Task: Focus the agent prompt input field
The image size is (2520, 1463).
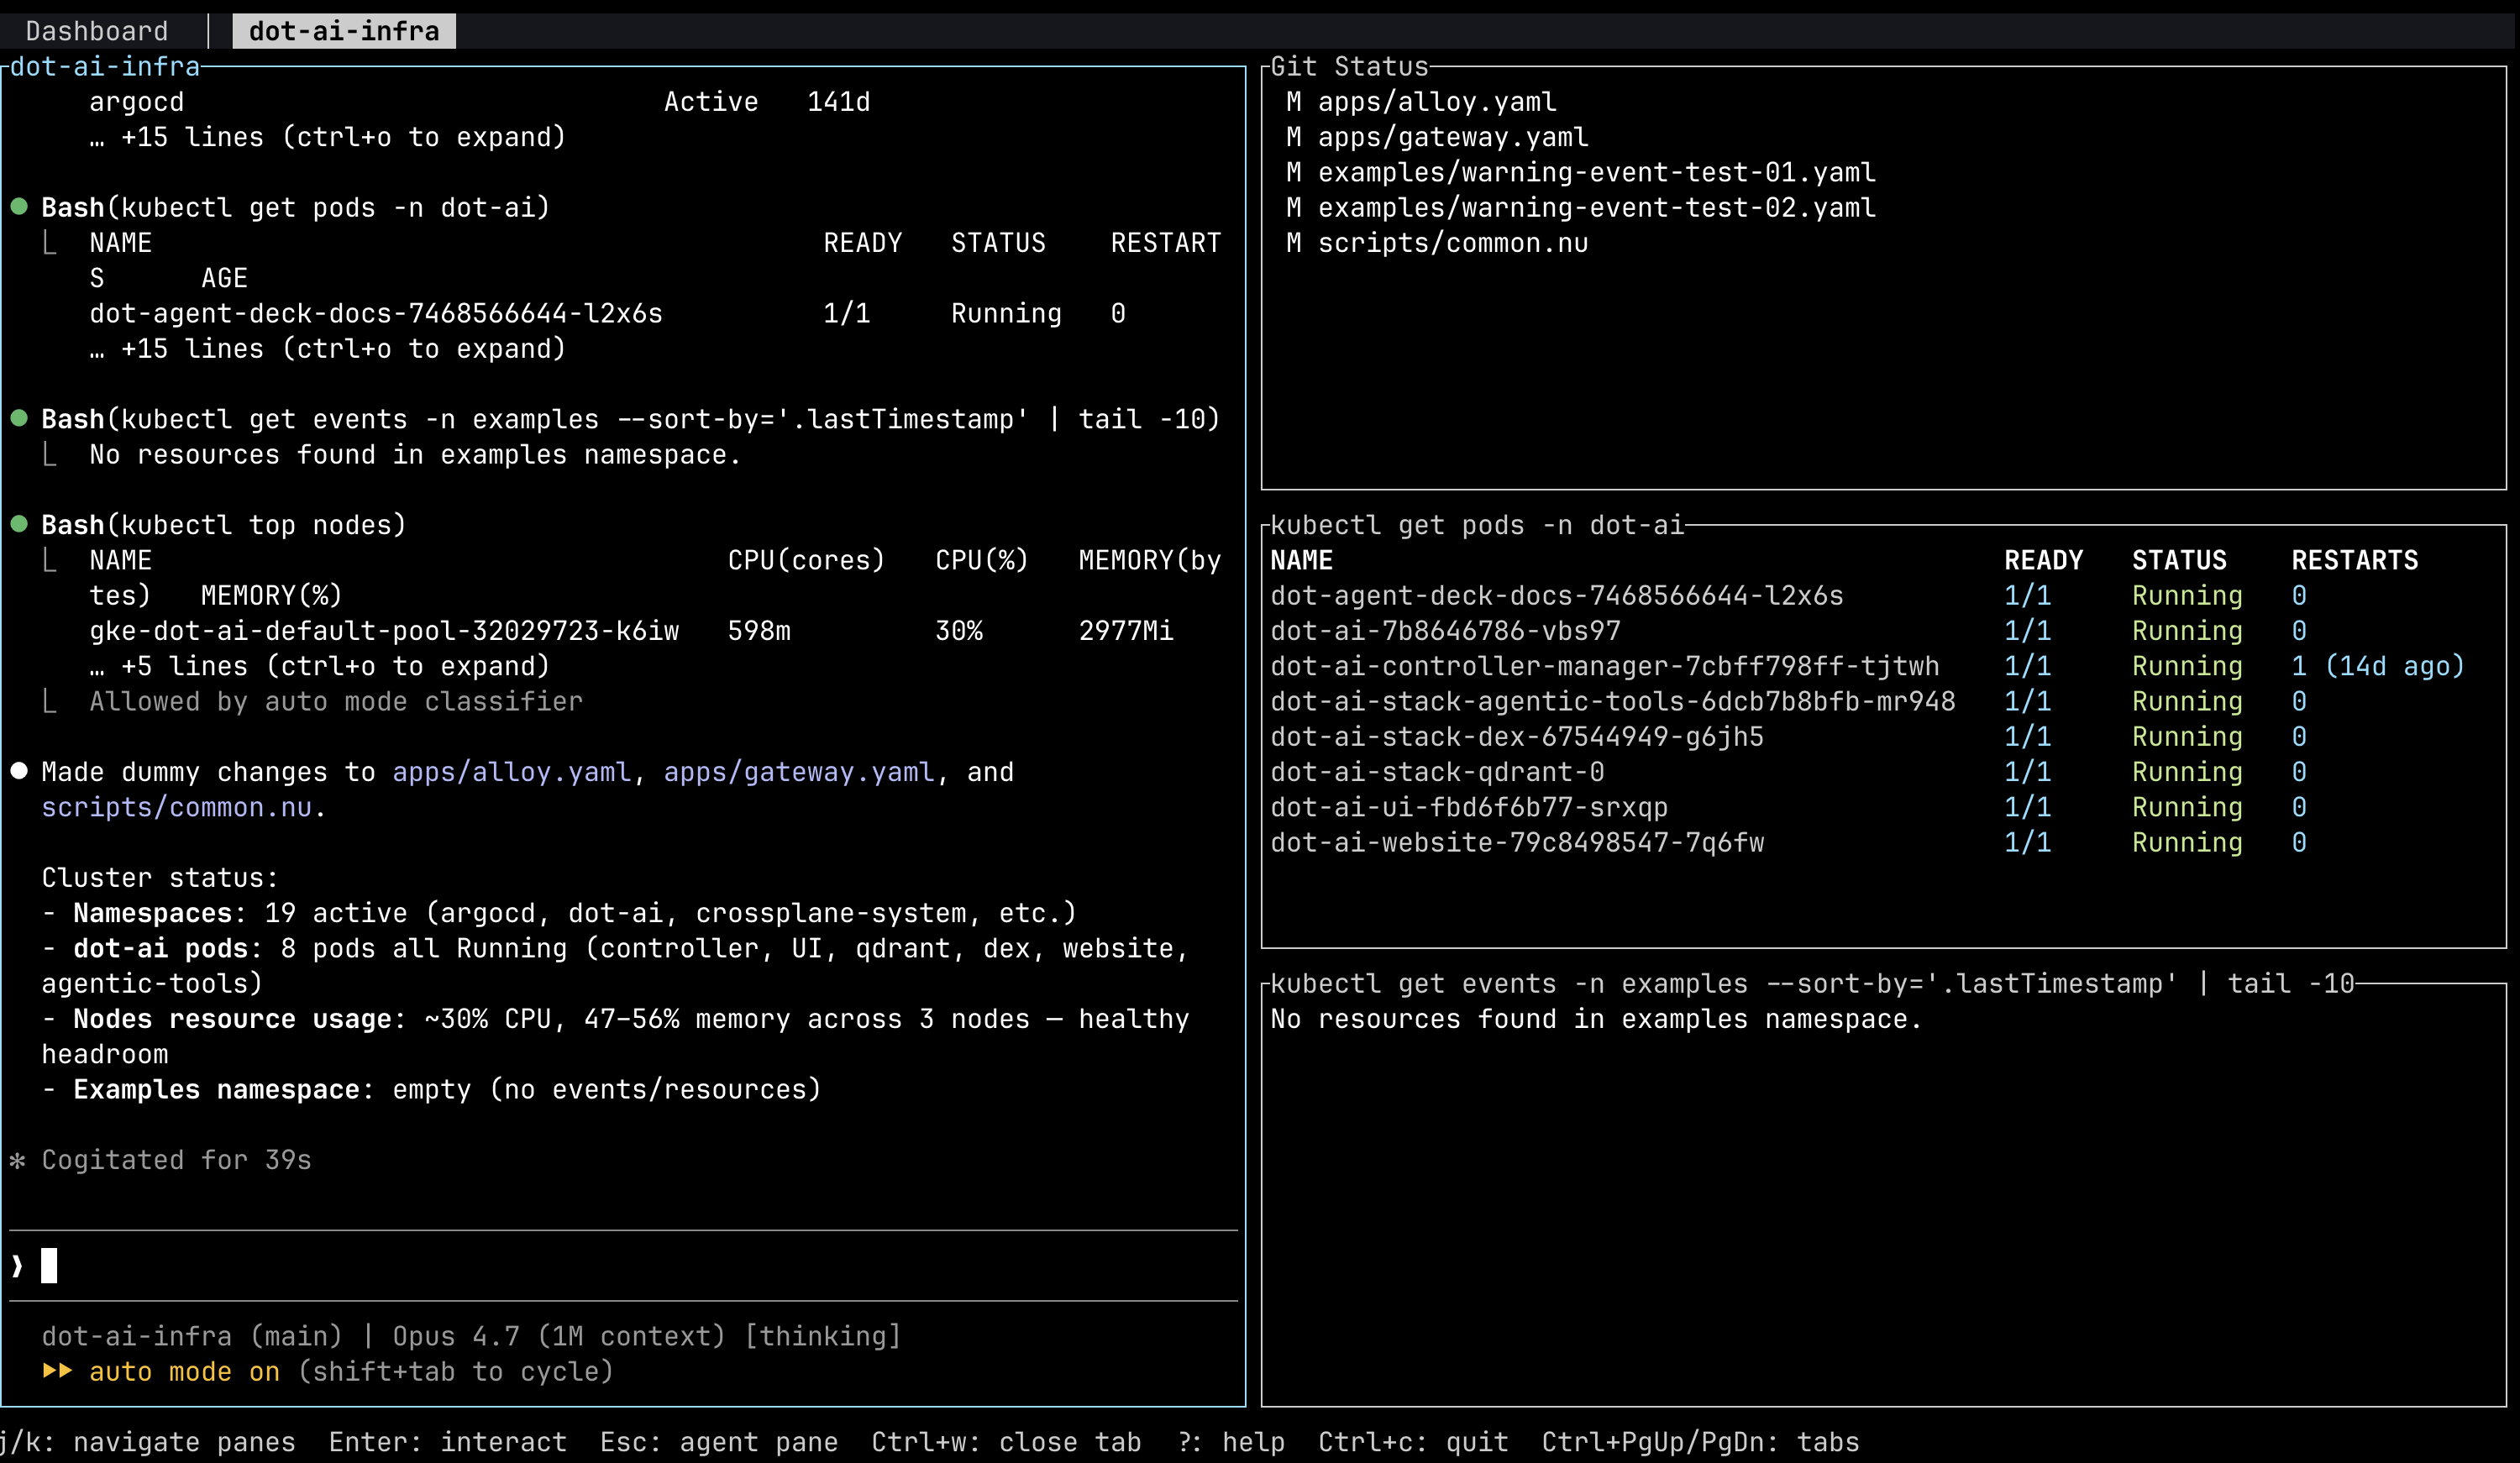Action: (624, 1266)
